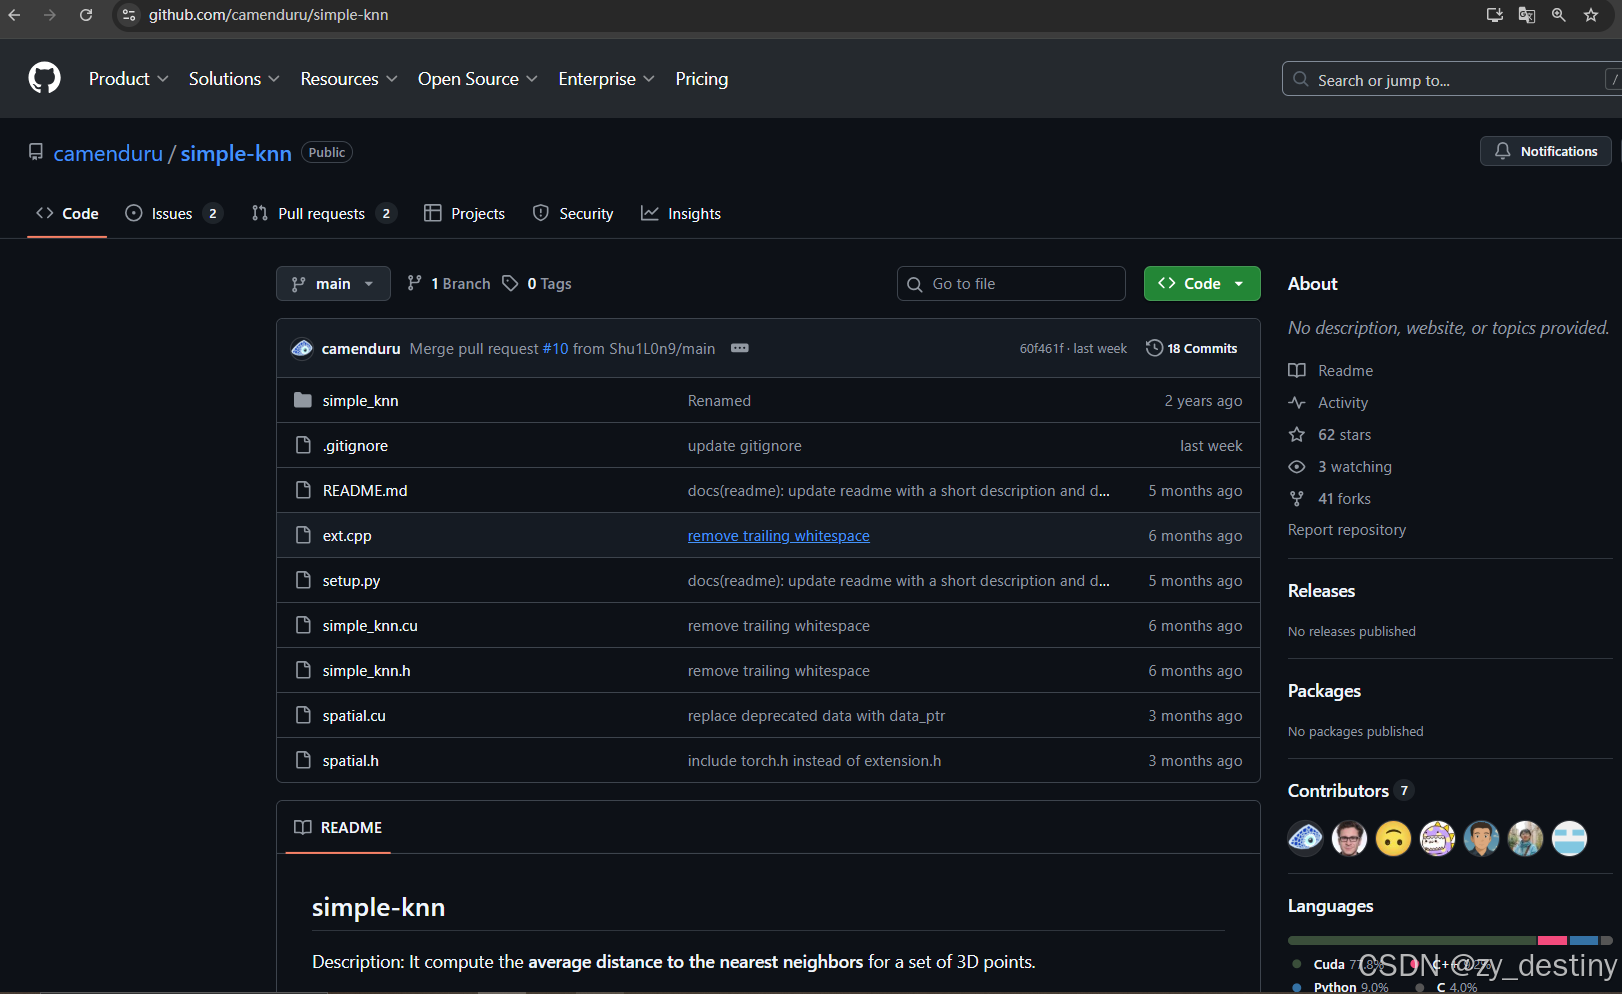Open the simple_knn folder

[360, 400]
